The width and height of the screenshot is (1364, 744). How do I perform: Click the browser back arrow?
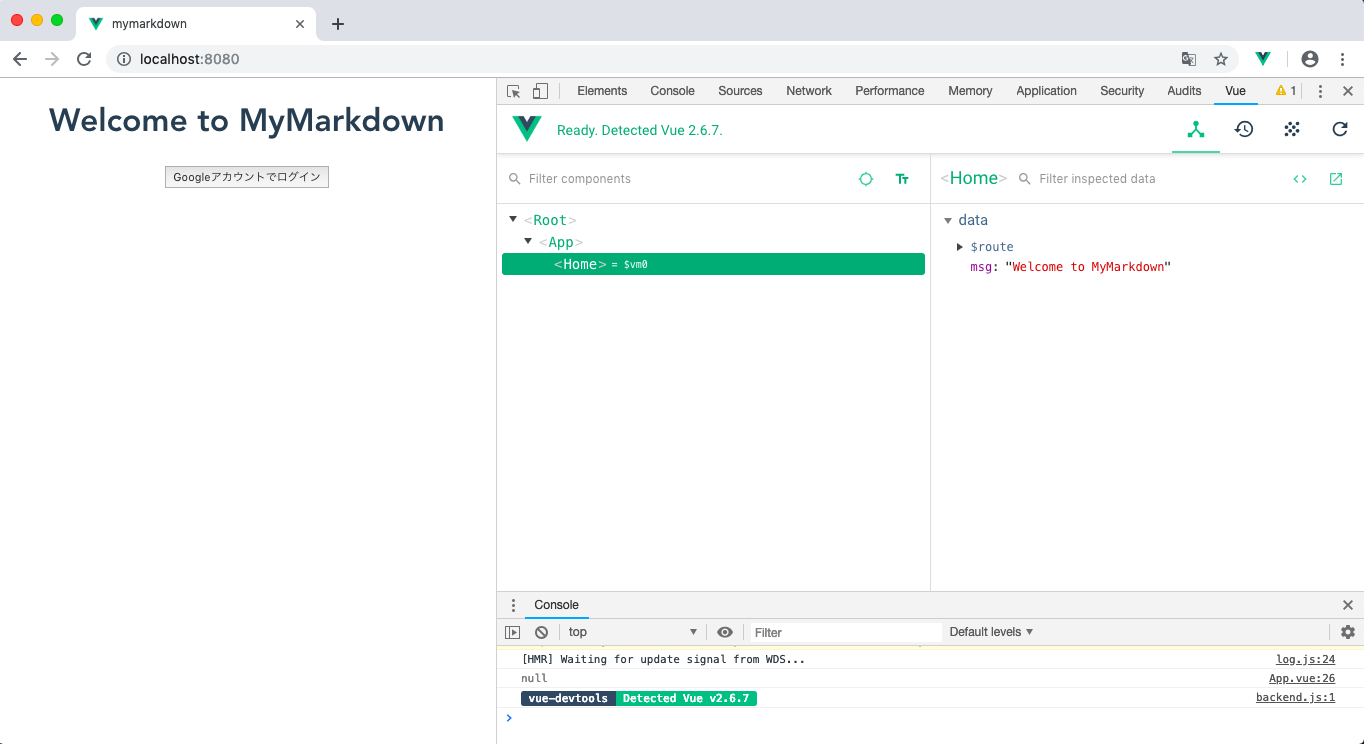(20, 59)
